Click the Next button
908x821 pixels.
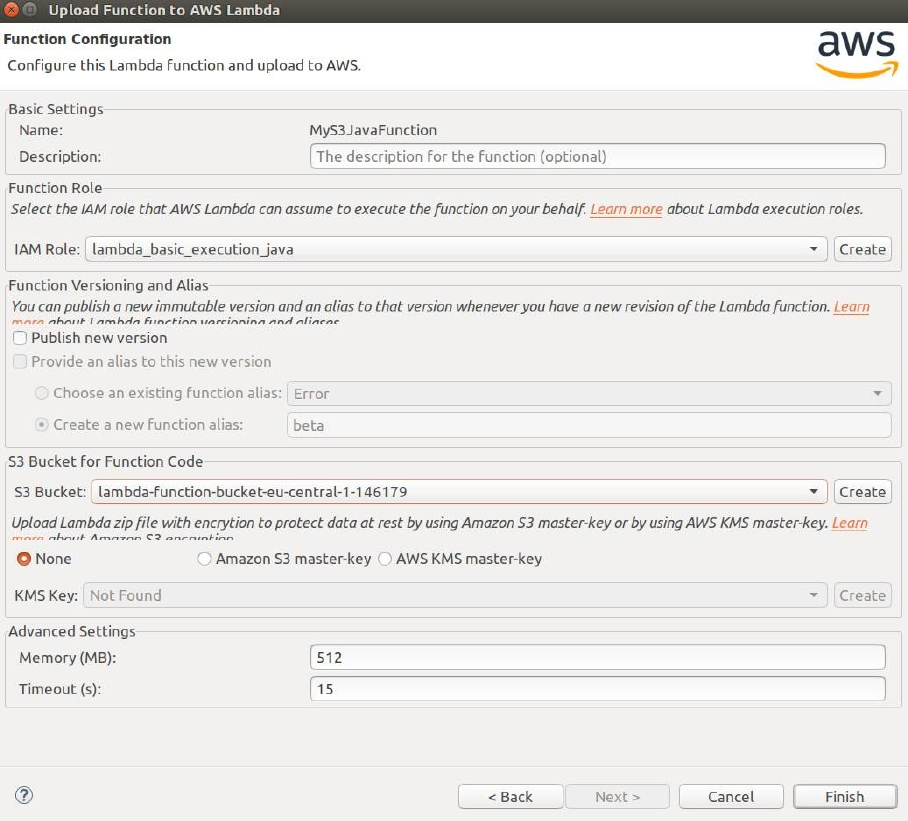[617, 797]
